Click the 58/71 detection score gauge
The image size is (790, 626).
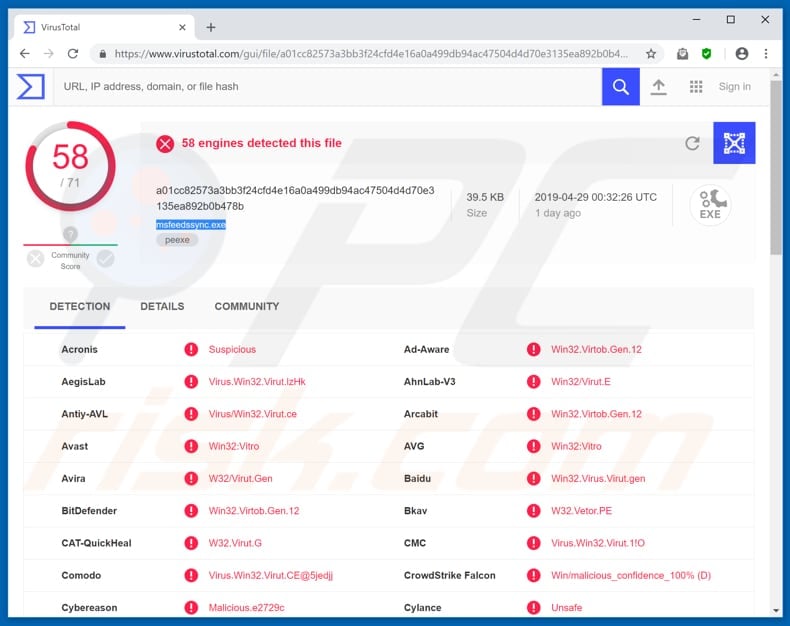71,166
